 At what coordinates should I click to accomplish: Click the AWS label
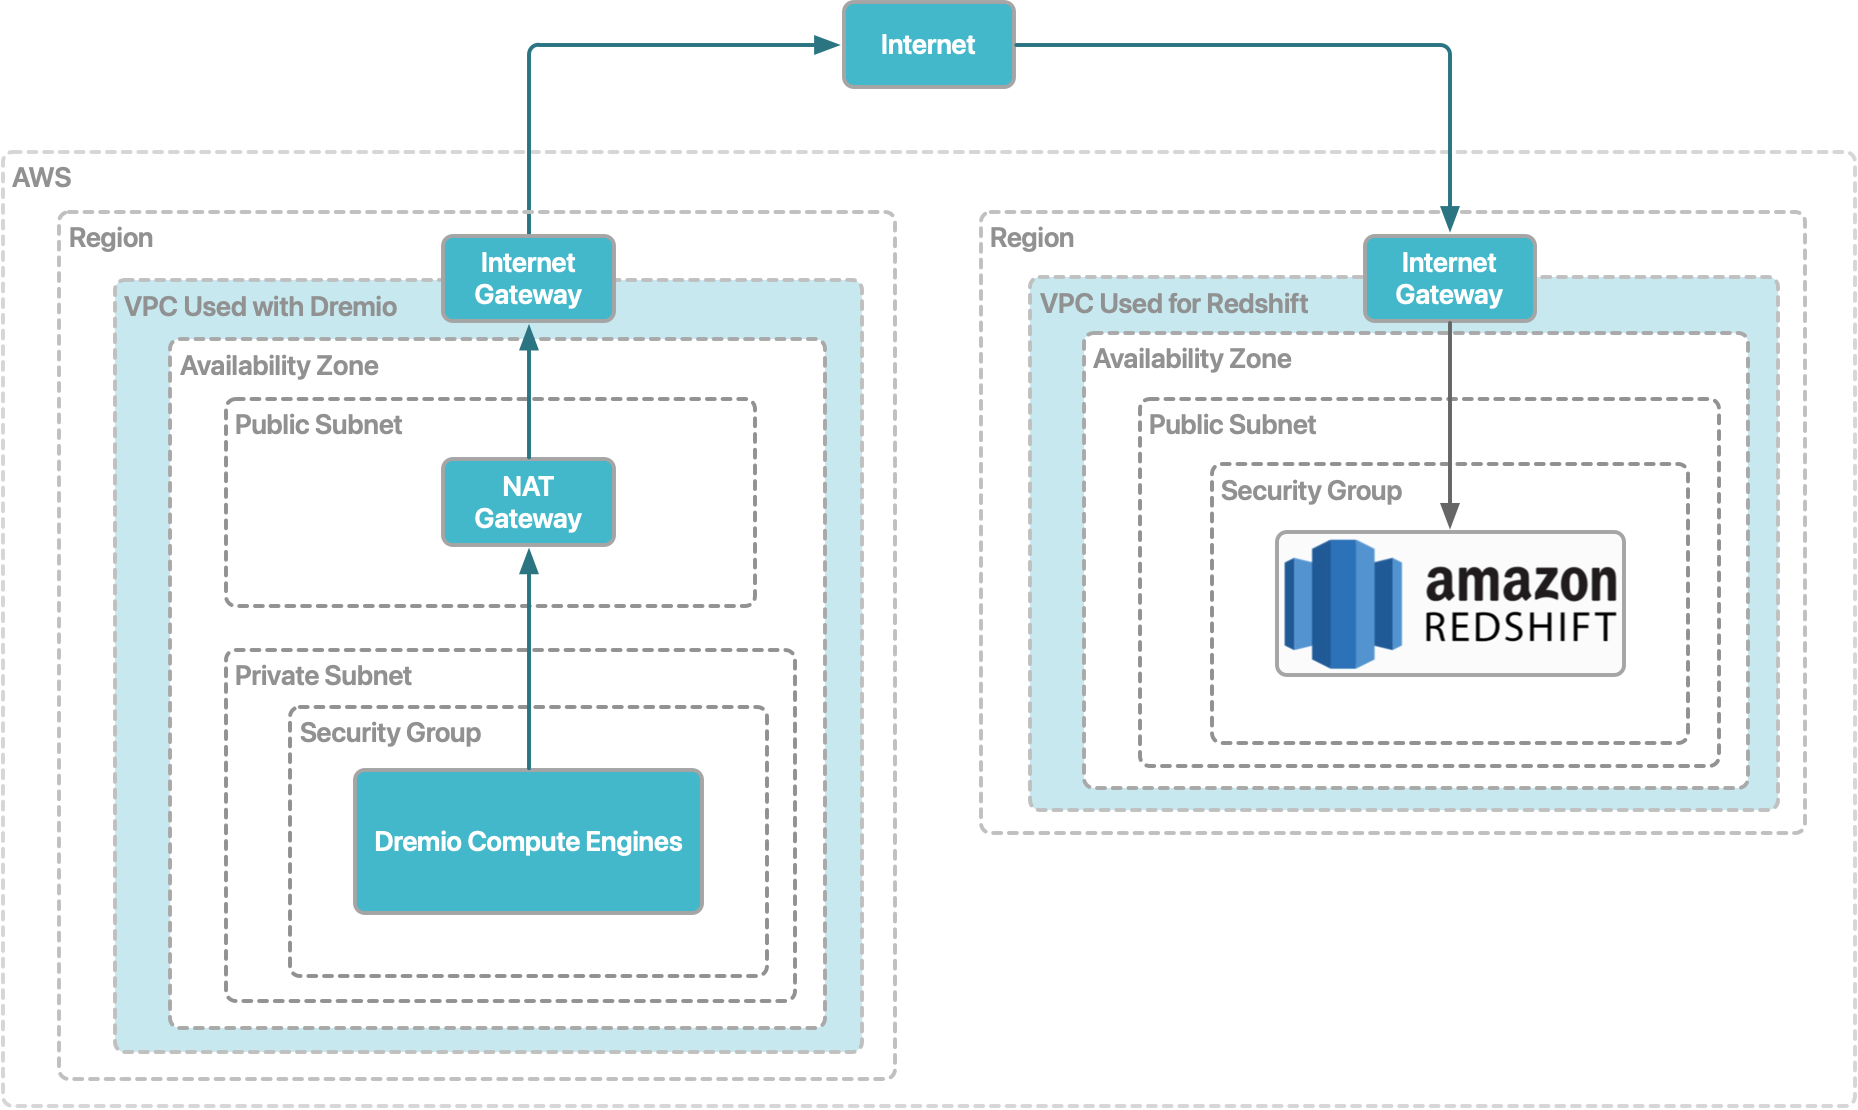(42, 178)
